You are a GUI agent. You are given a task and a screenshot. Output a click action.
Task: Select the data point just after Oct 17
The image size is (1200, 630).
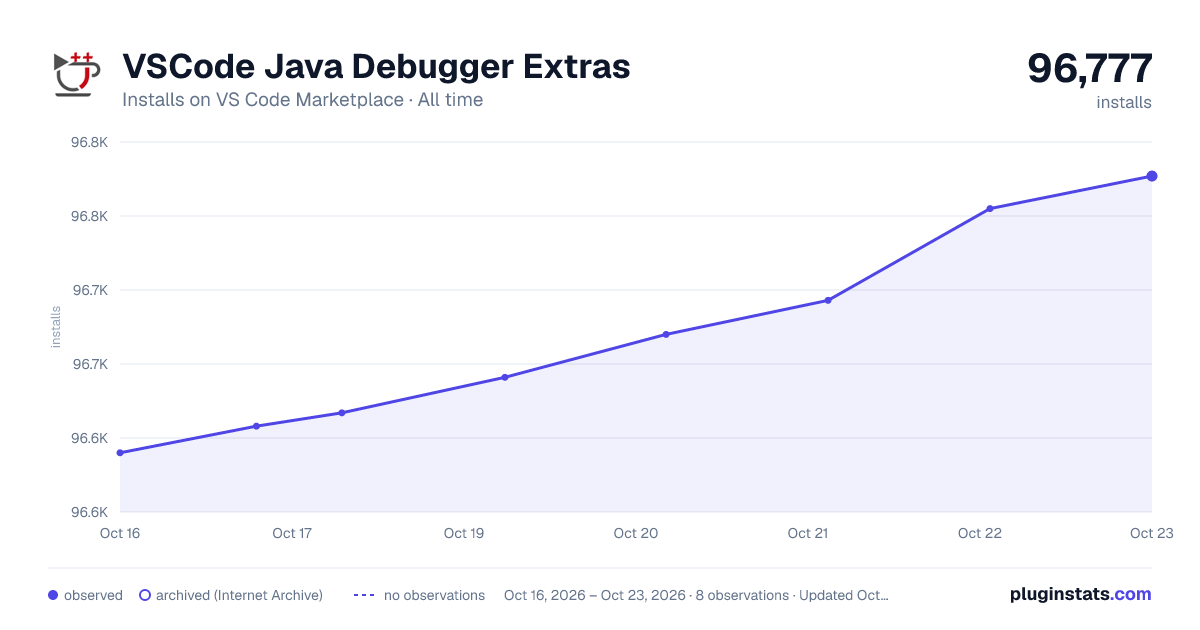(x=342, y=413)
